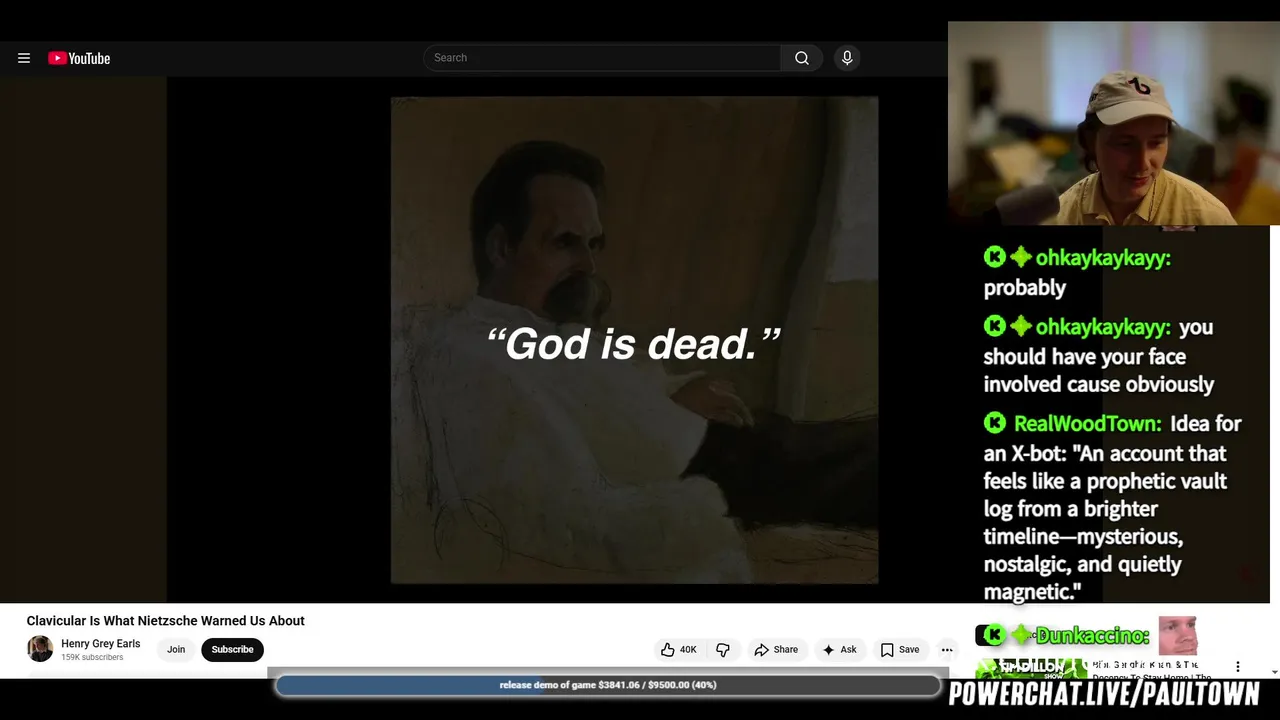The height and width of the screenshot is (720, 1280).
Task: Open the YouTube hamburger guide menu
Action: coord(24,58)
